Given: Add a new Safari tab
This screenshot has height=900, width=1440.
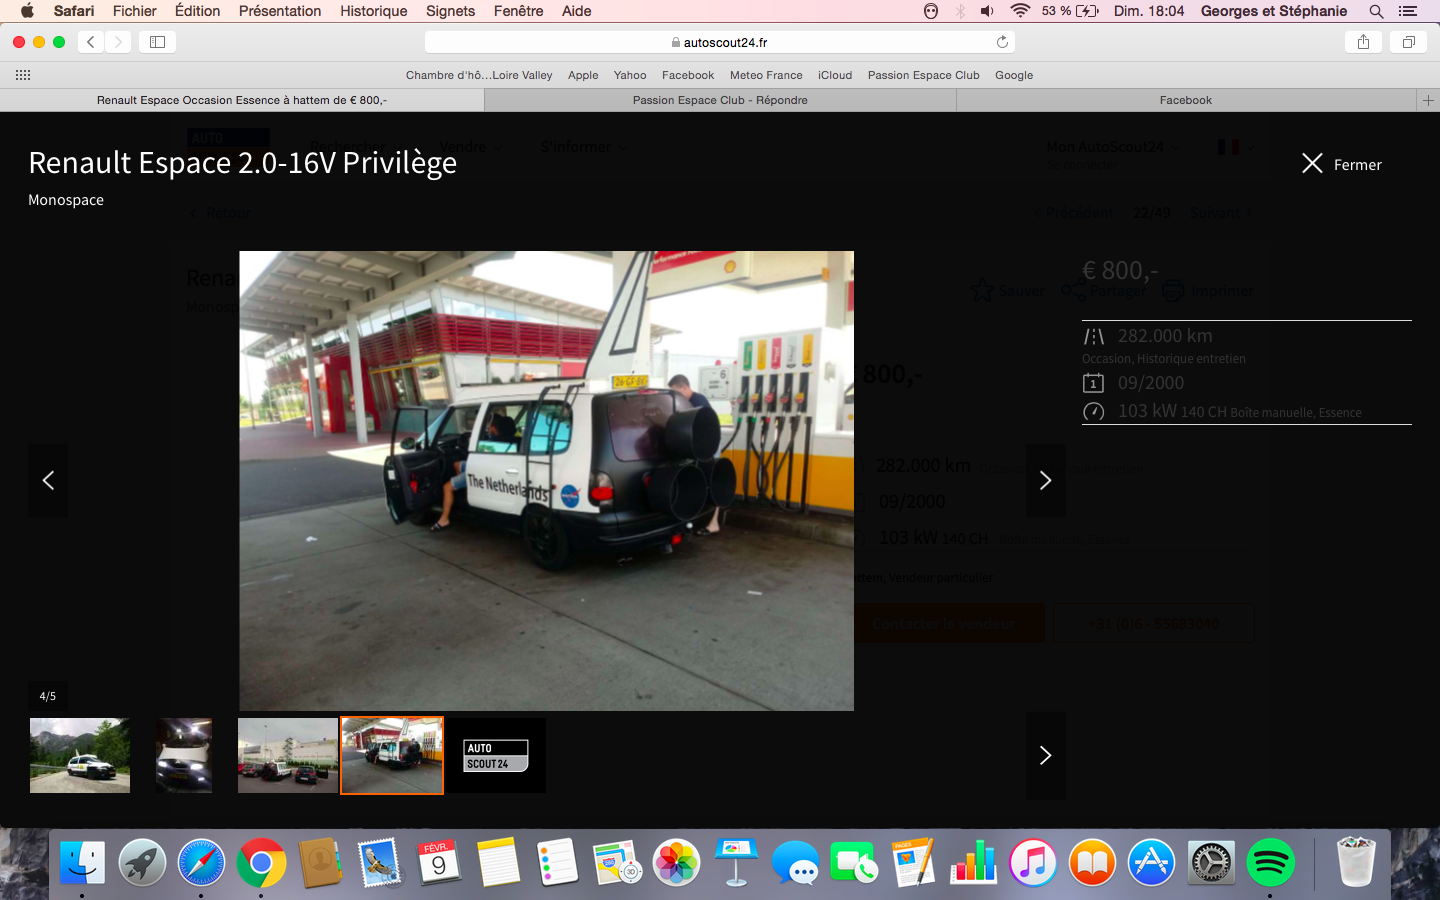Looking at the screenshot, I should pyautogui.click(x=1428, y=100).
